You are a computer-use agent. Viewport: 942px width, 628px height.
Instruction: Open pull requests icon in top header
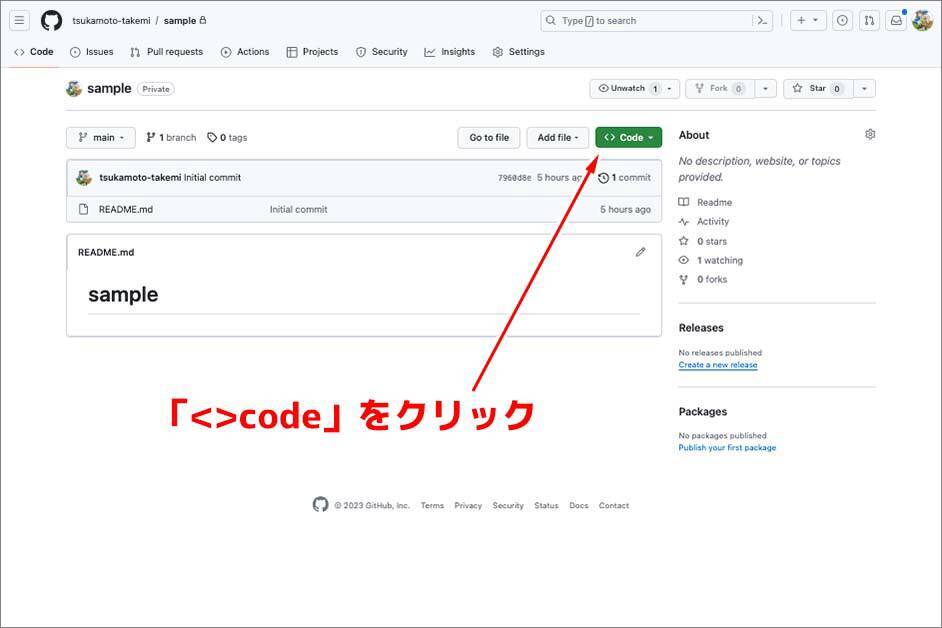click(x=869, y=20)
